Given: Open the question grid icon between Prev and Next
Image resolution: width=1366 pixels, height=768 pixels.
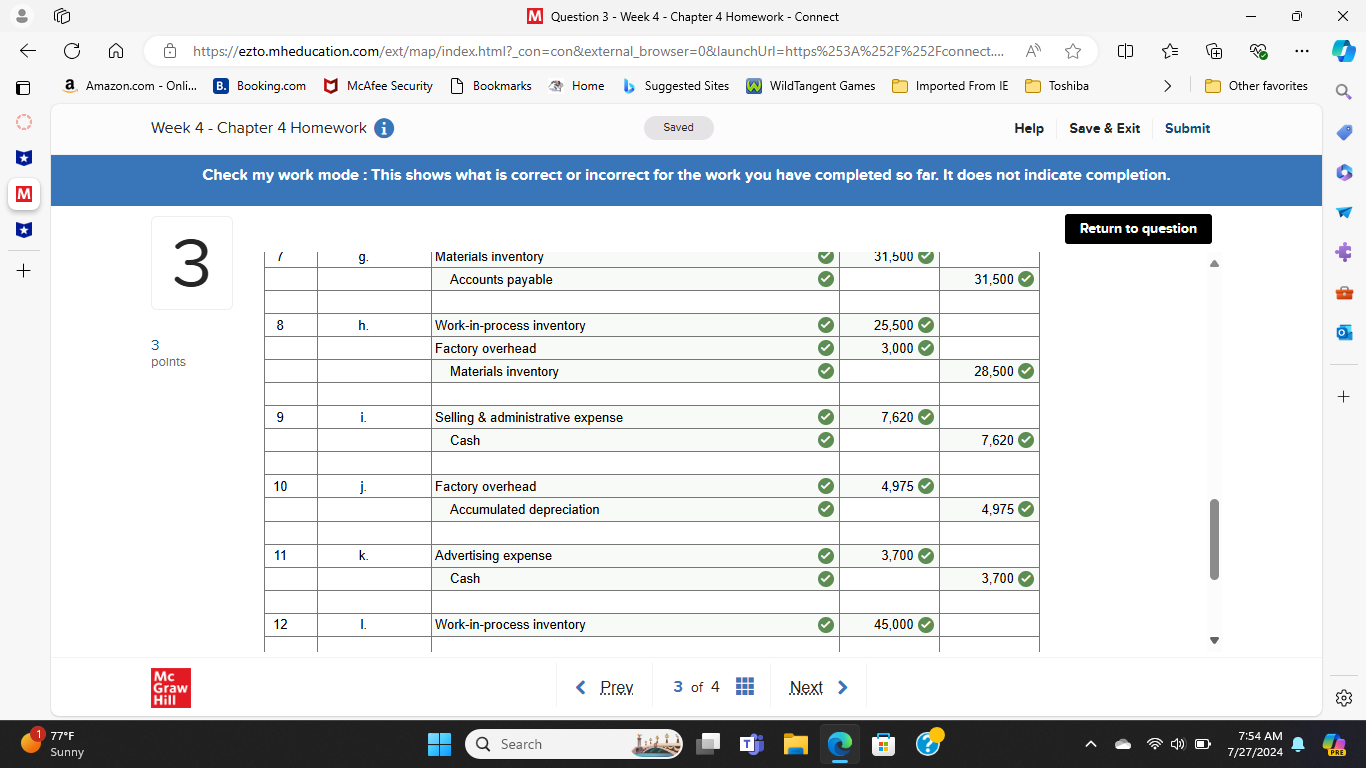Looking at the screenshot, I should pyautogui.click(x=745, y=687).
